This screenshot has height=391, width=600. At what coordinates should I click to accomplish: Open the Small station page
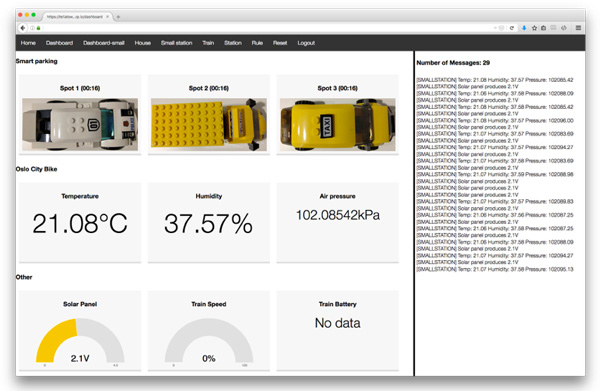pos(176,43)
